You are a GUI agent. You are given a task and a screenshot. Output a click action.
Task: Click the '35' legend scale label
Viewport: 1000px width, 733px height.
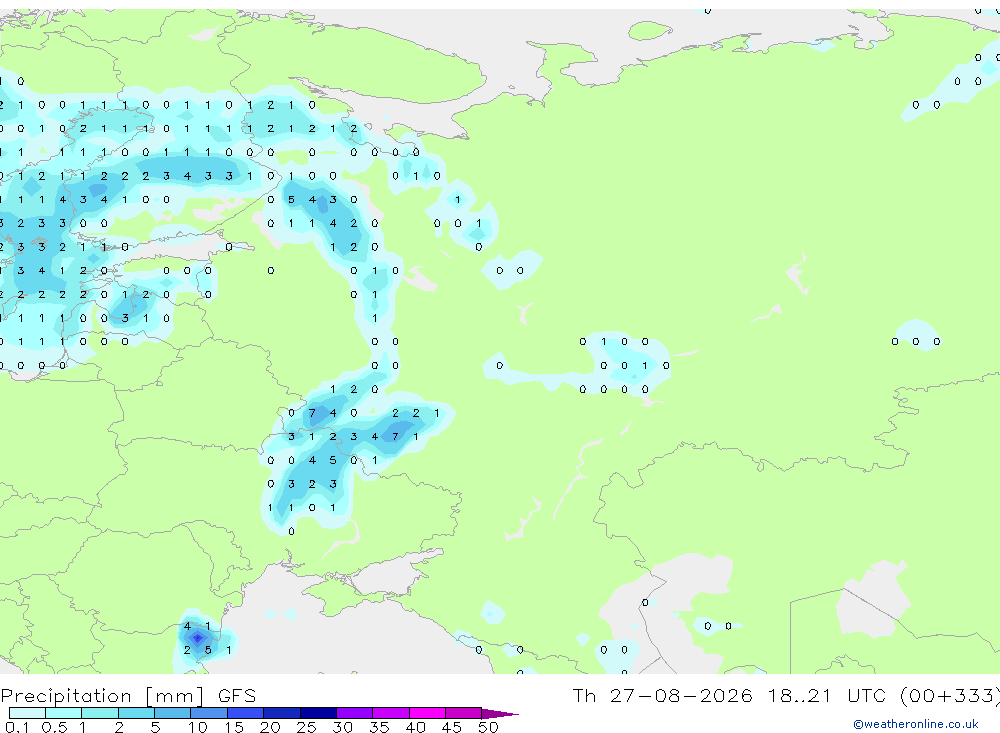[379, 727]
